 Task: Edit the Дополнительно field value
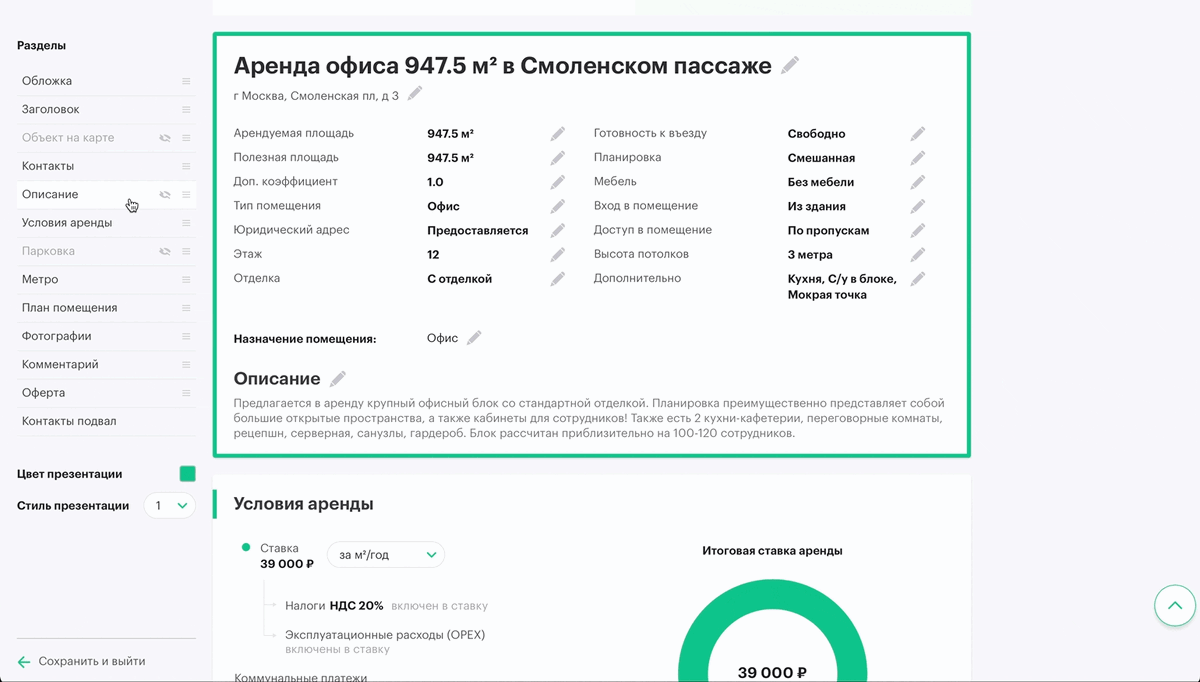[917, 278]
